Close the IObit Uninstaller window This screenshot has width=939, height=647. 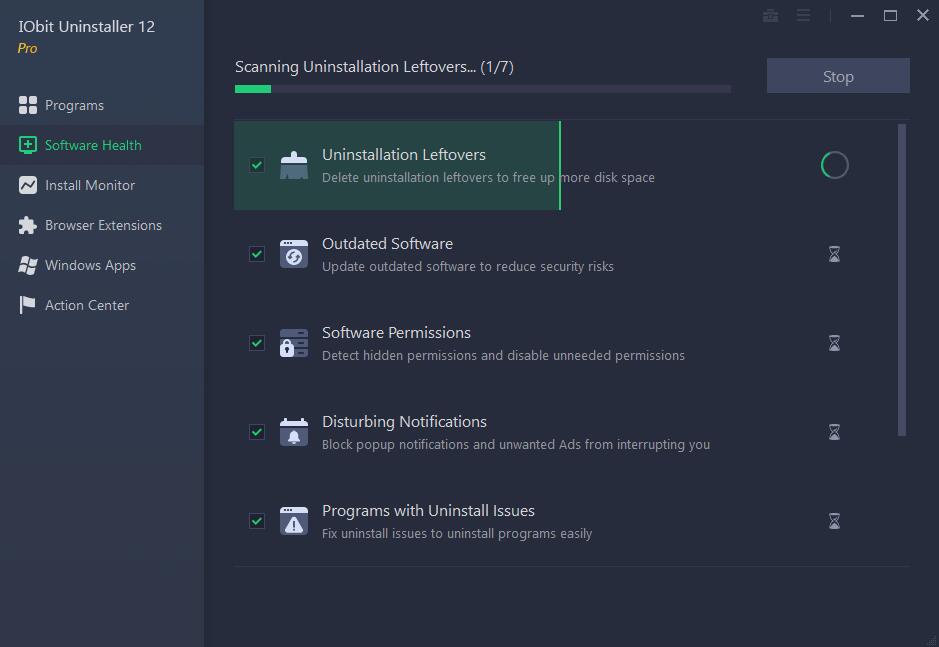click(x=923, y=16)
